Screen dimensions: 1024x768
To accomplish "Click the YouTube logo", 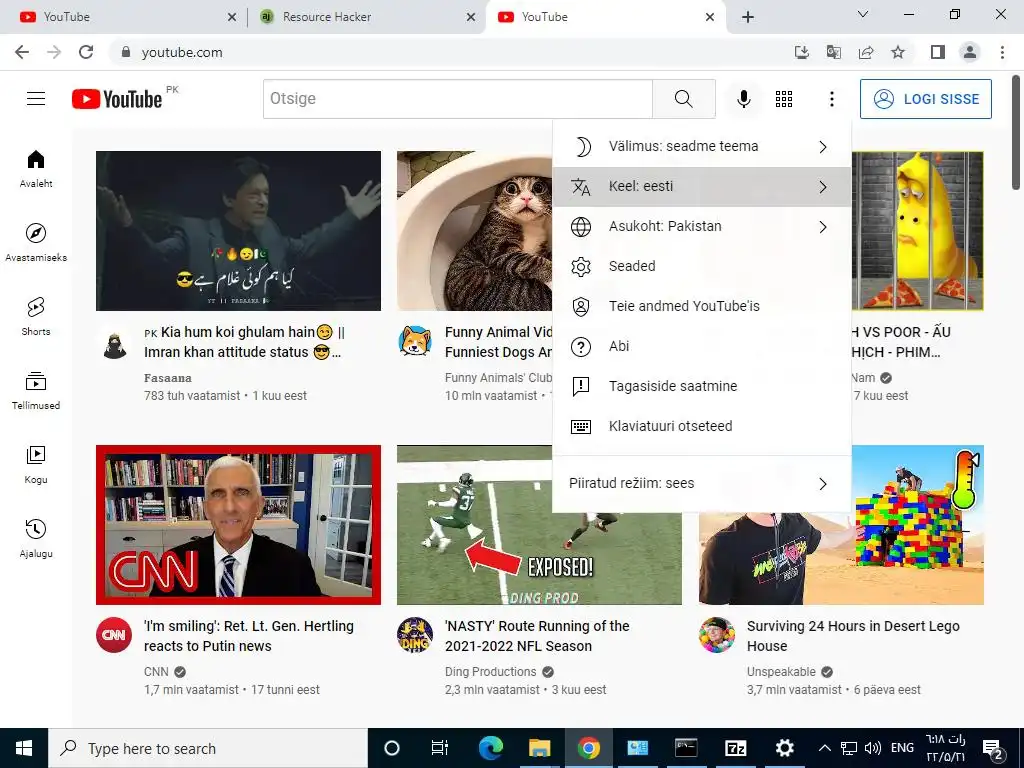I will (x=117, y=99).
